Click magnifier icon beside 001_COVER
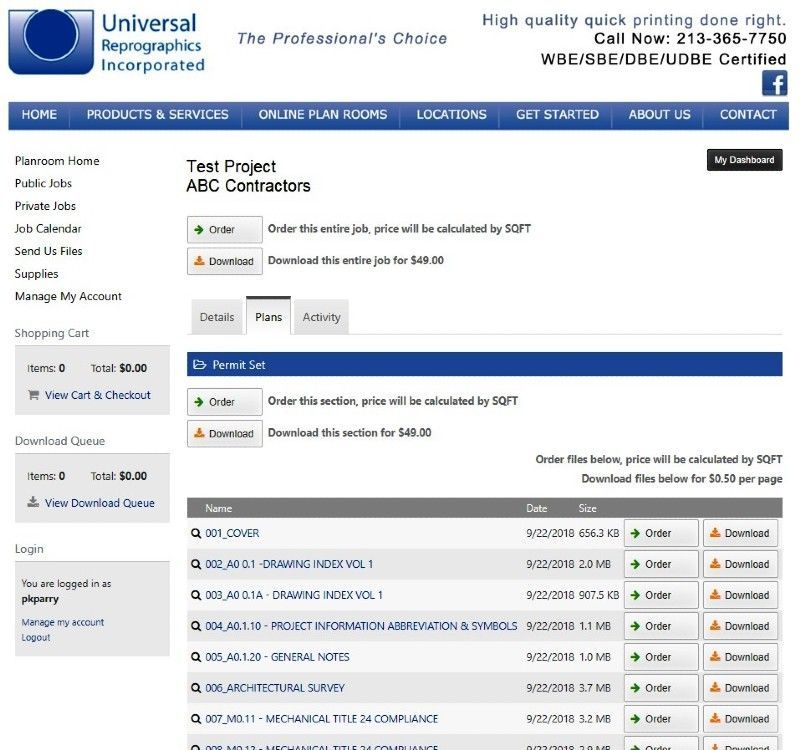Screen dimensions: 800x750 click(196, 534)
